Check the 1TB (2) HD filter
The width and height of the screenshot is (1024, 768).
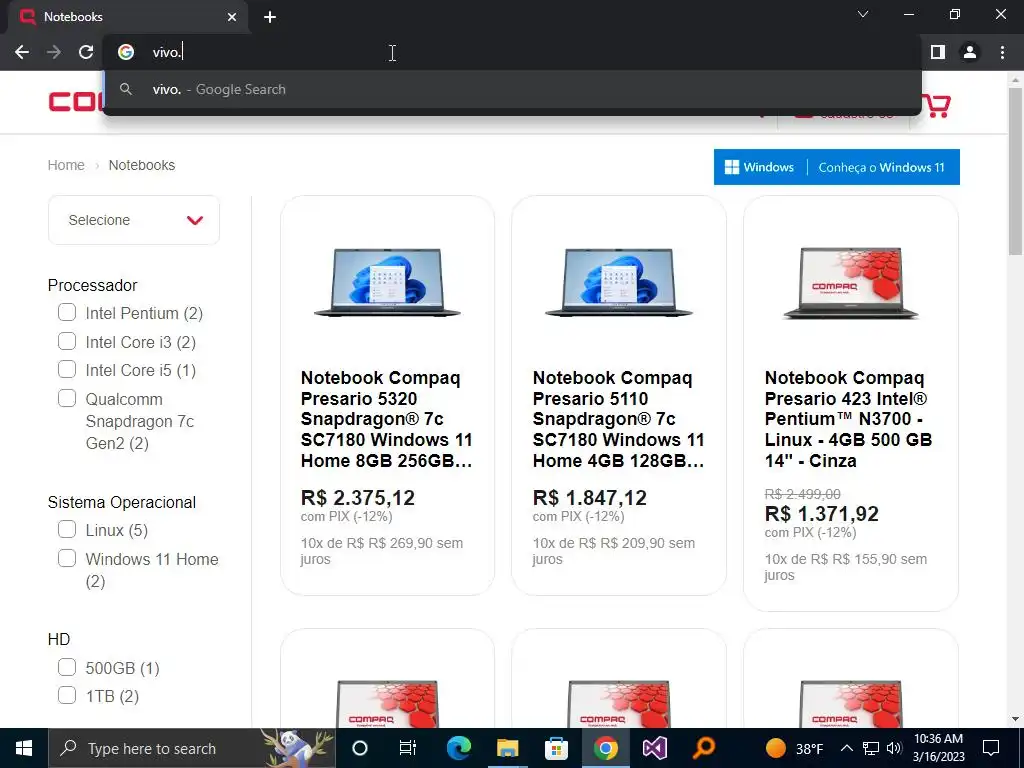click(x=67, y=695)
